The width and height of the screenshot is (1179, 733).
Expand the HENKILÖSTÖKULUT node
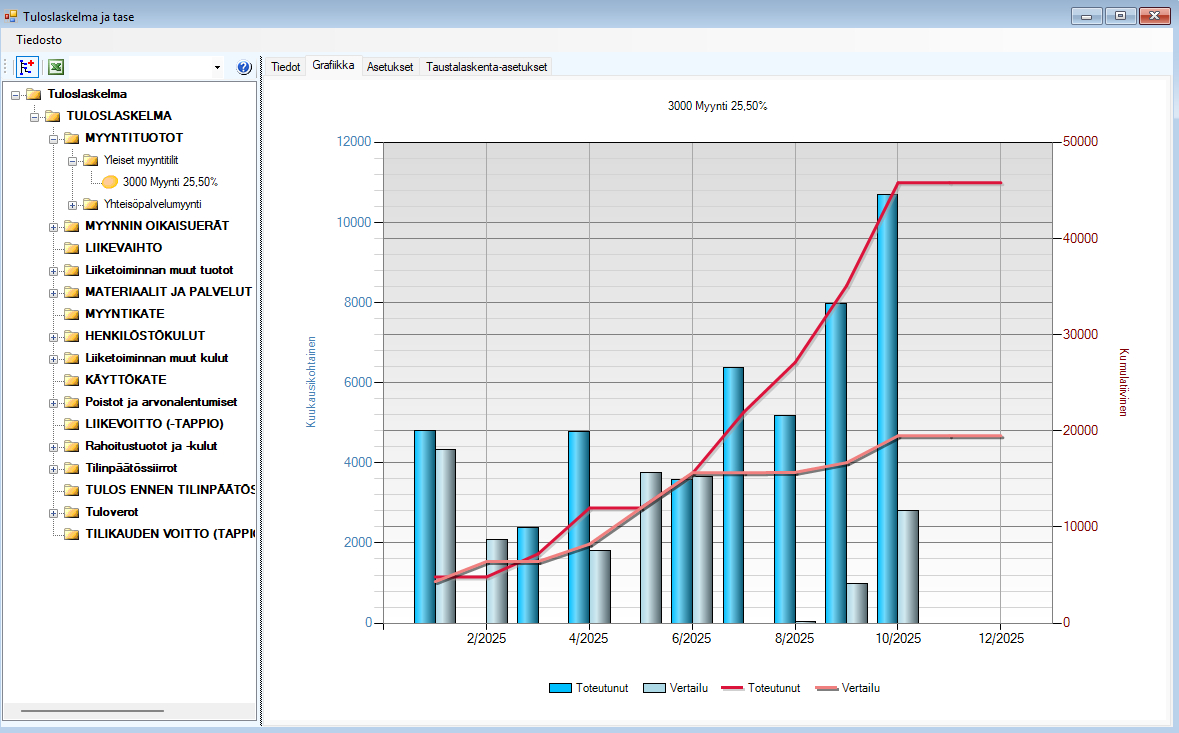(53, 336)
